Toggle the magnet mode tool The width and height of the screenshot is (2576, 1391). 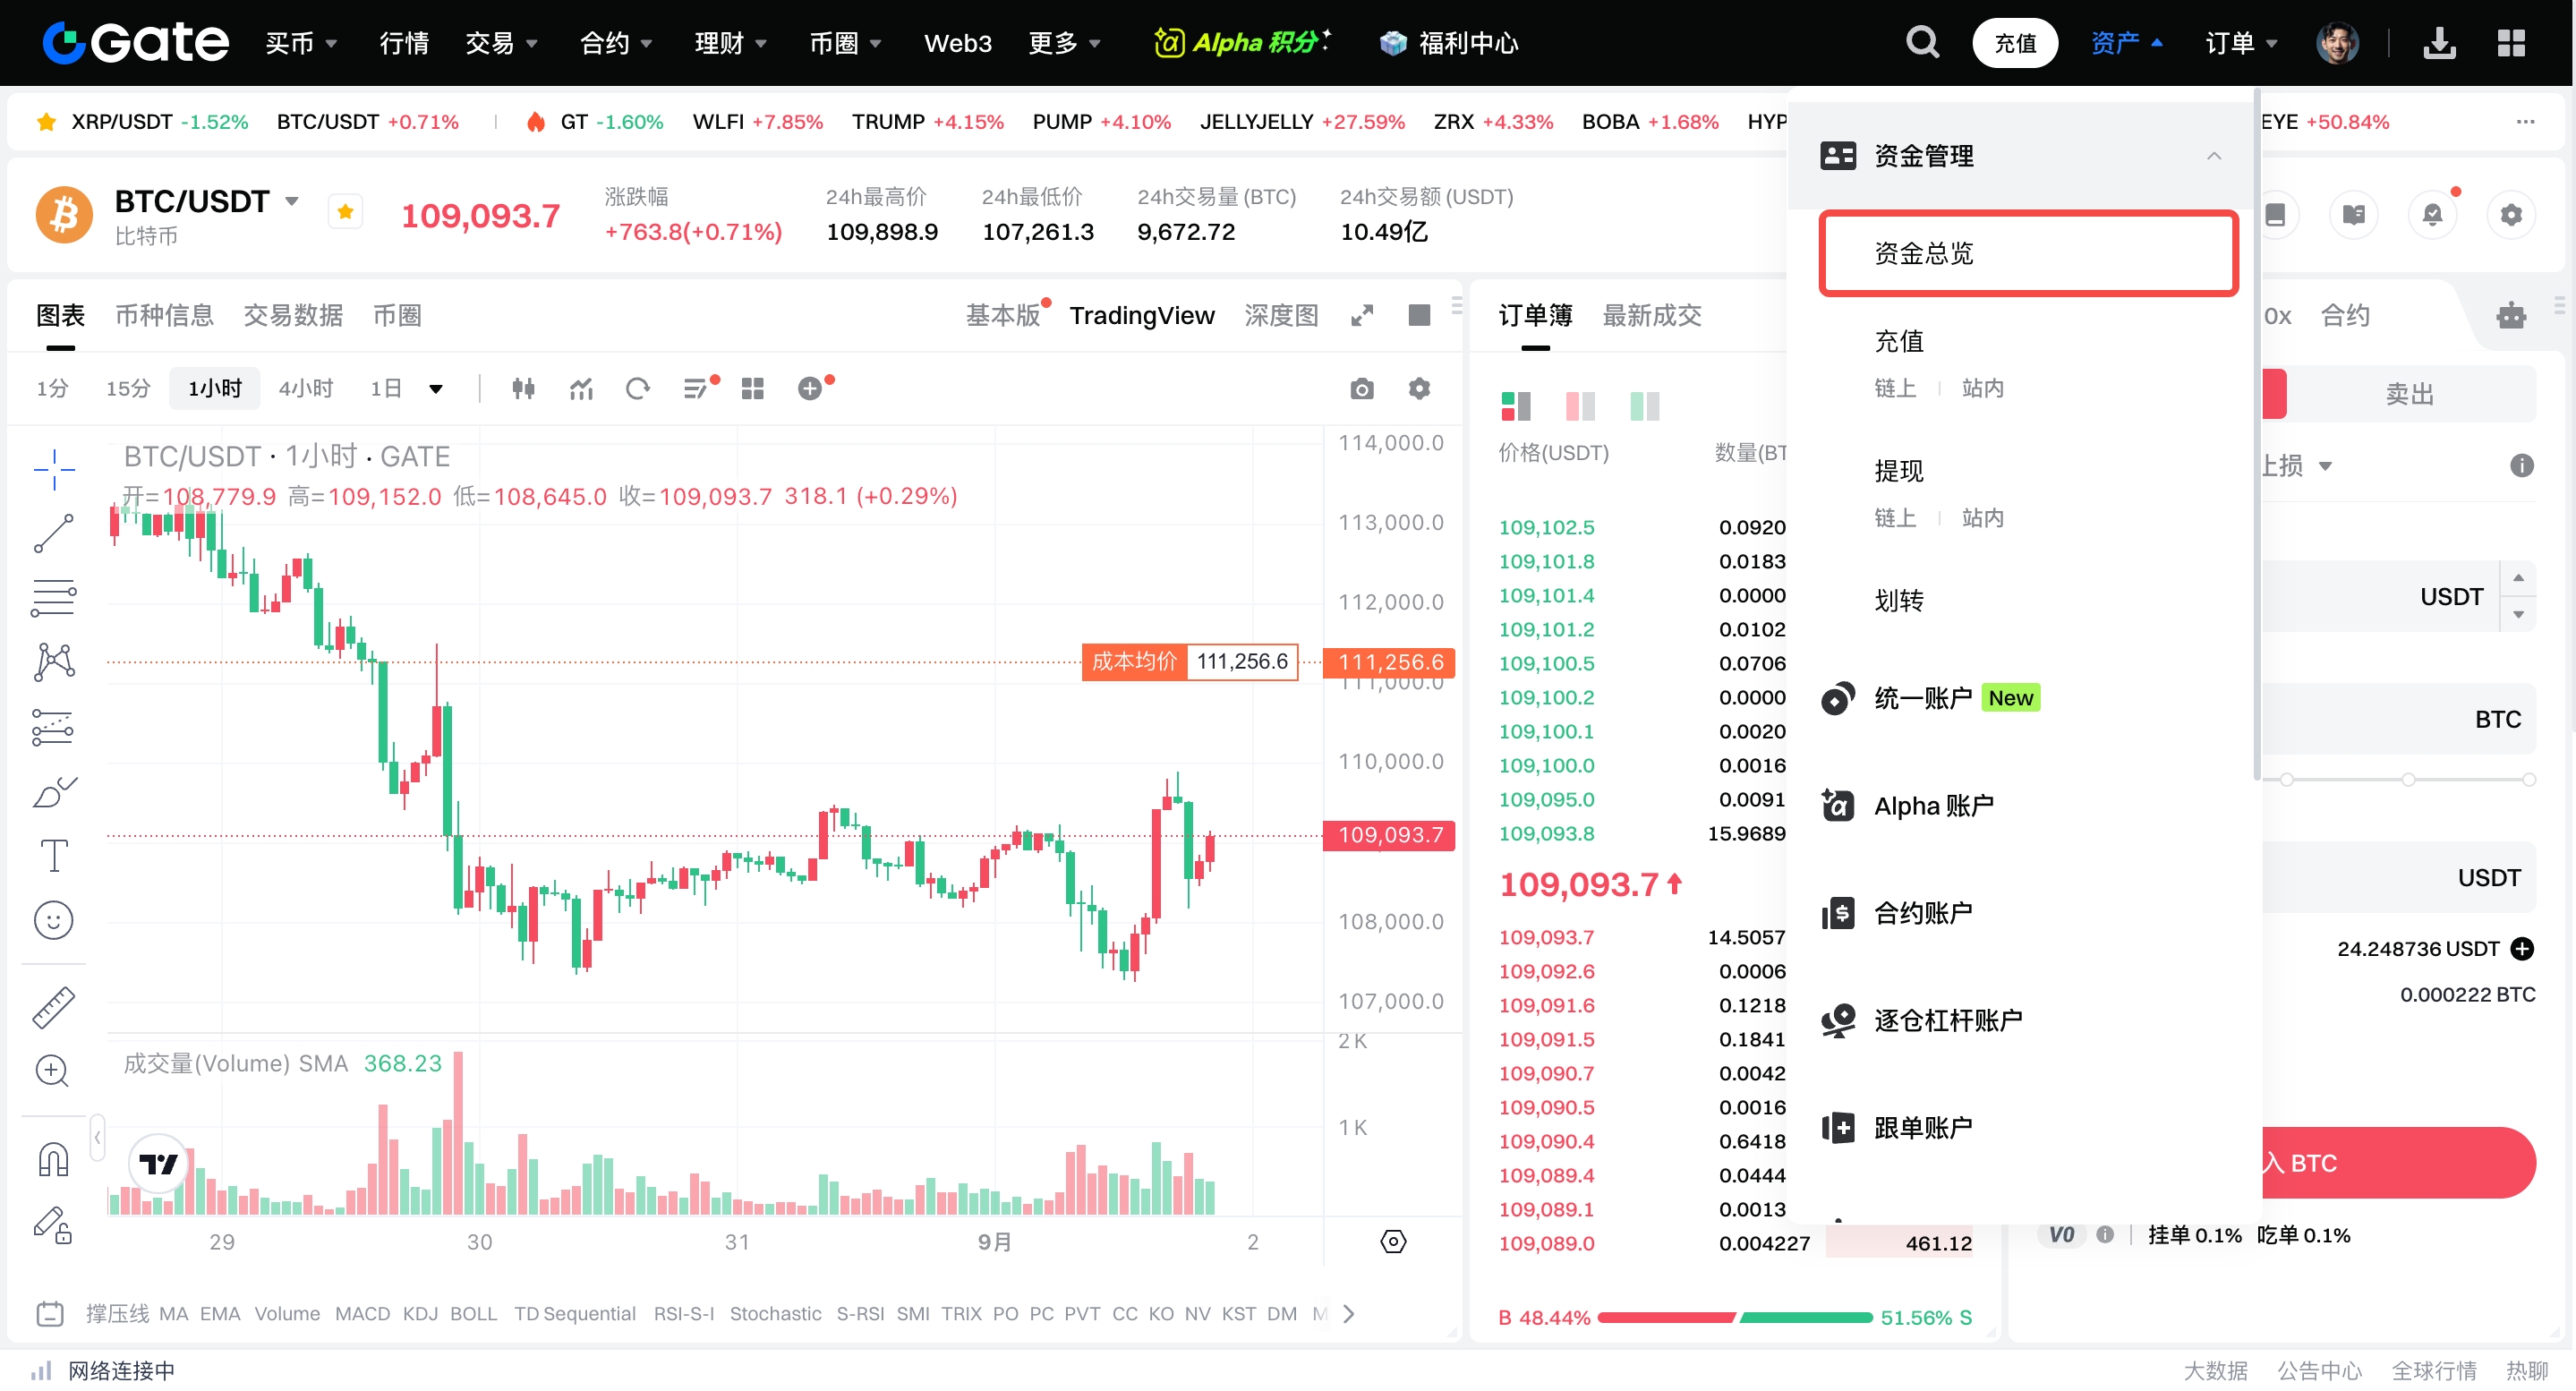click(54, 1160)
